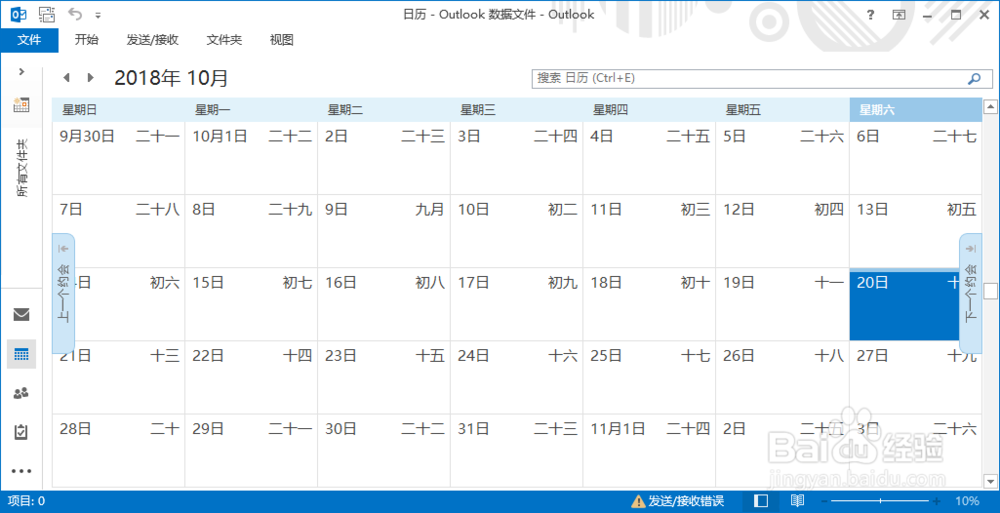
Task: Click the calendar scrollbar down arrow
Action: (990, 481)
